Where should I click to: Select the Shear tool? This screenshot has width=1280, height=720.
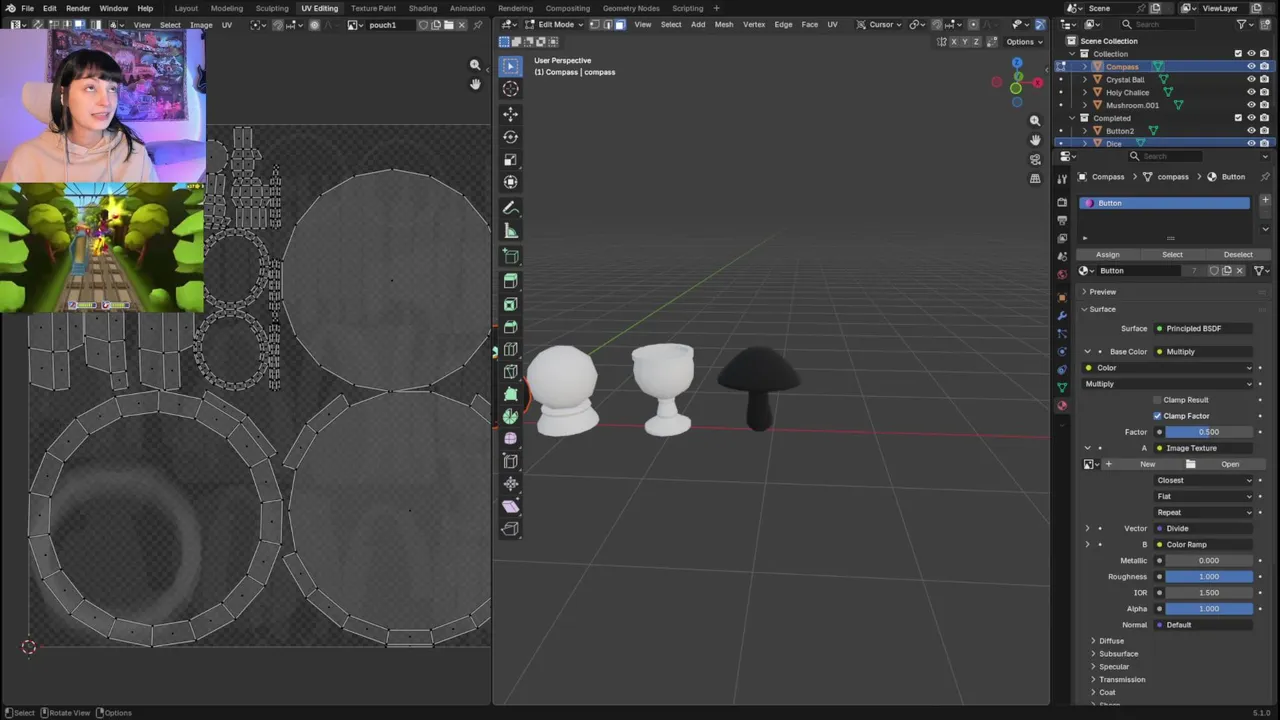pyautogui.click(x=510, y=506)
